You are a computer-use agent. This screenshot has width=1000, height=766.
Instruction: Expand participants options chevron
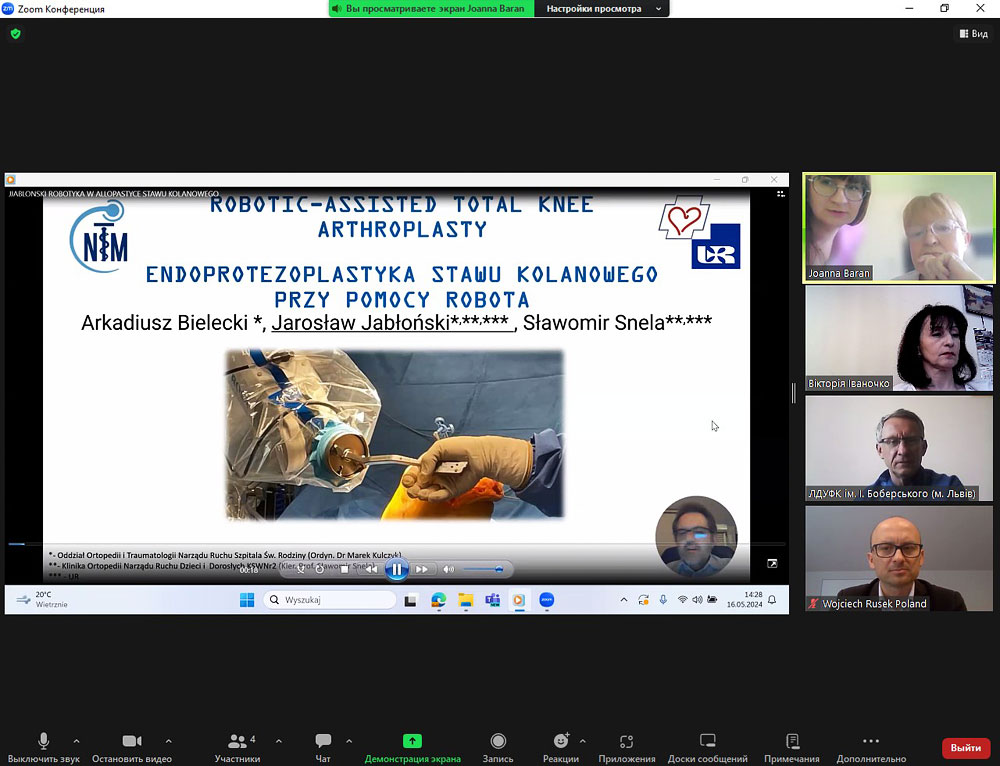coord(279,741)
